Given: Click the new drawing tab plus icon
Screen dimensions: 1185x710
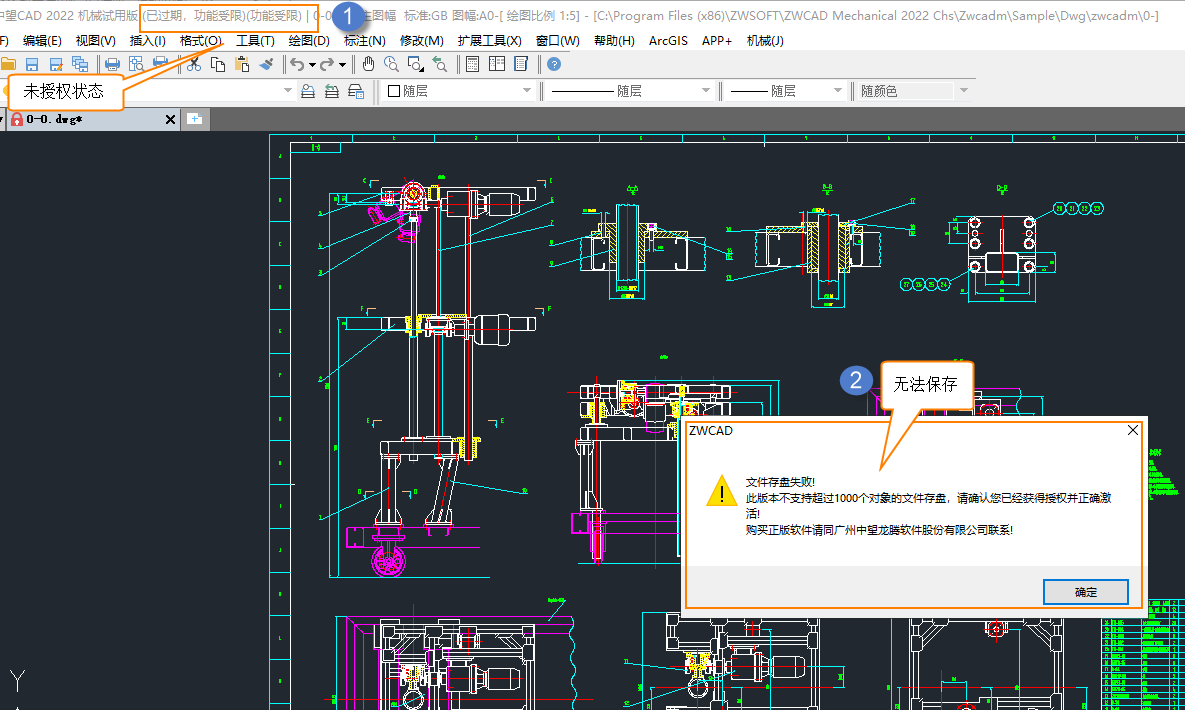Looking at the screenshot, I should point(195,119).
